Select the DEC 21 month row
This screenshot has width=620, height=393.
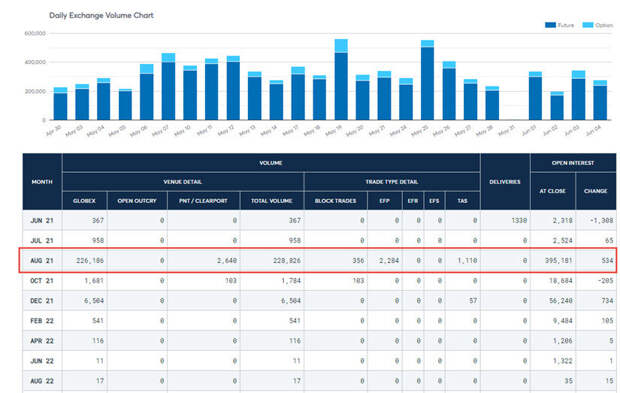coord(319,301)
